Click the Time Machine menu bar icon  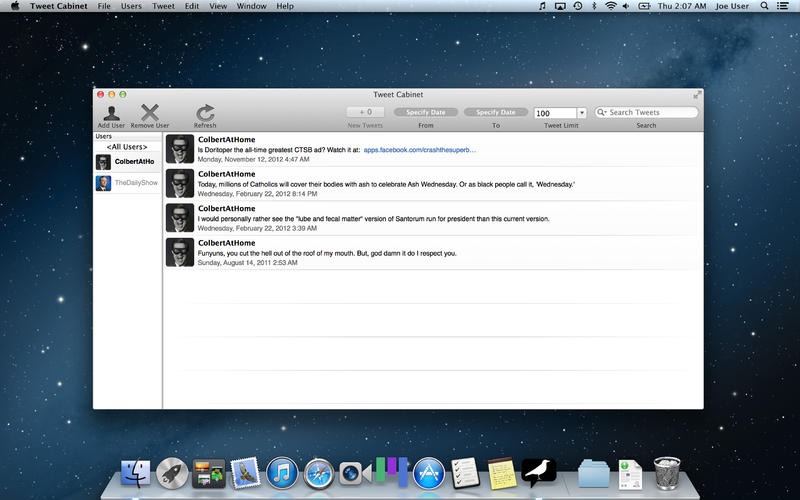click(x=578, y=6)
